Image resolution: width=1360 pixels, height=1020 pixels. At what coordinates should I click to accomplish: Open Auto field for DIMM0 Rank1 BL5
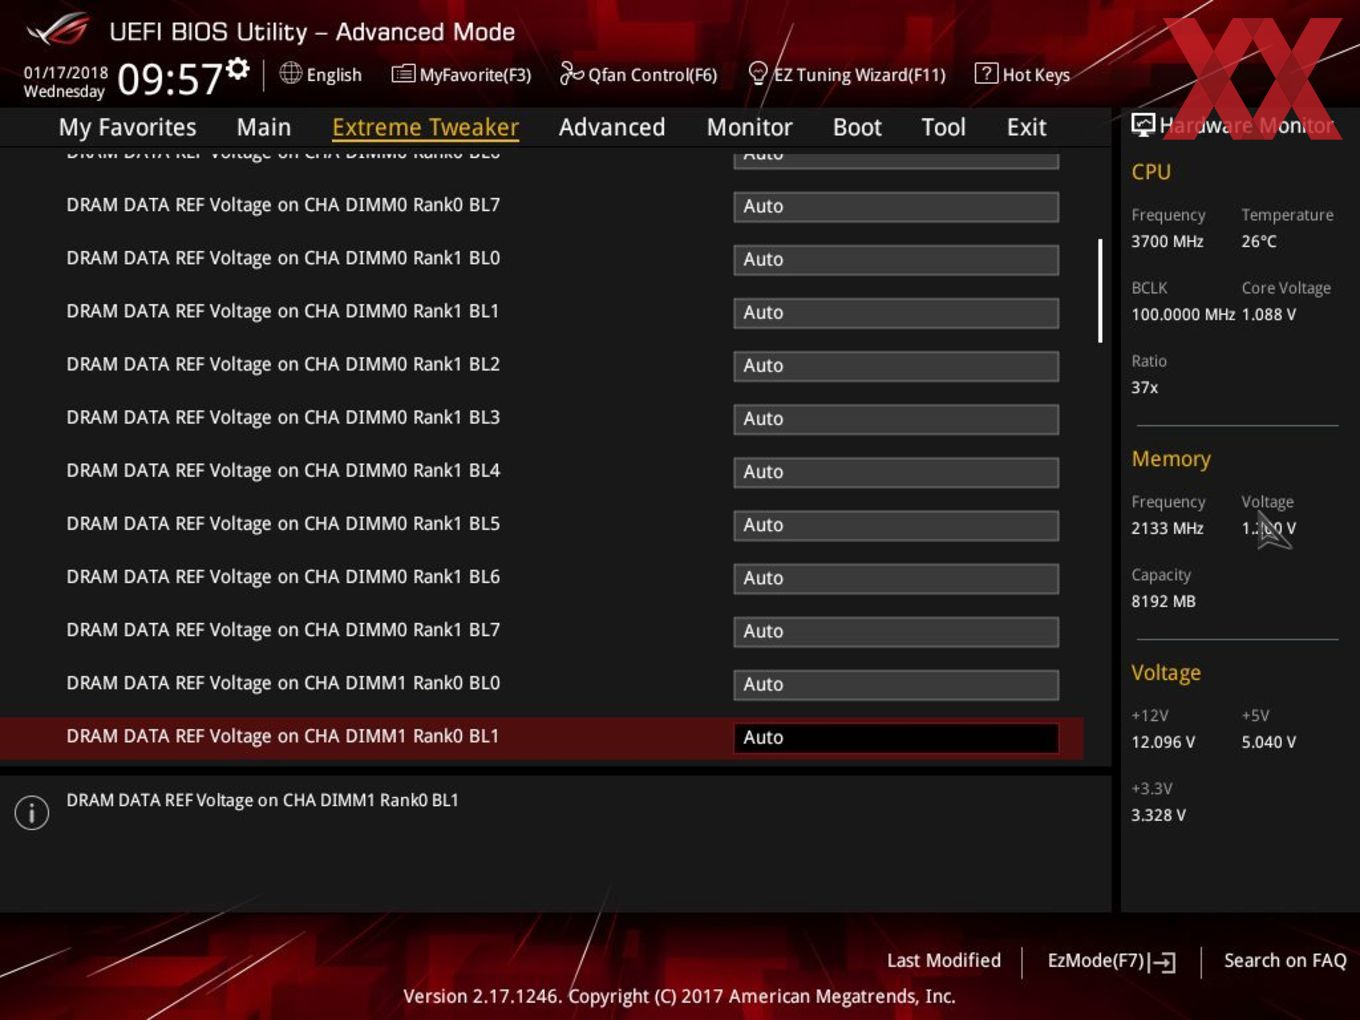pyautogui.click(x=896, y=524)
